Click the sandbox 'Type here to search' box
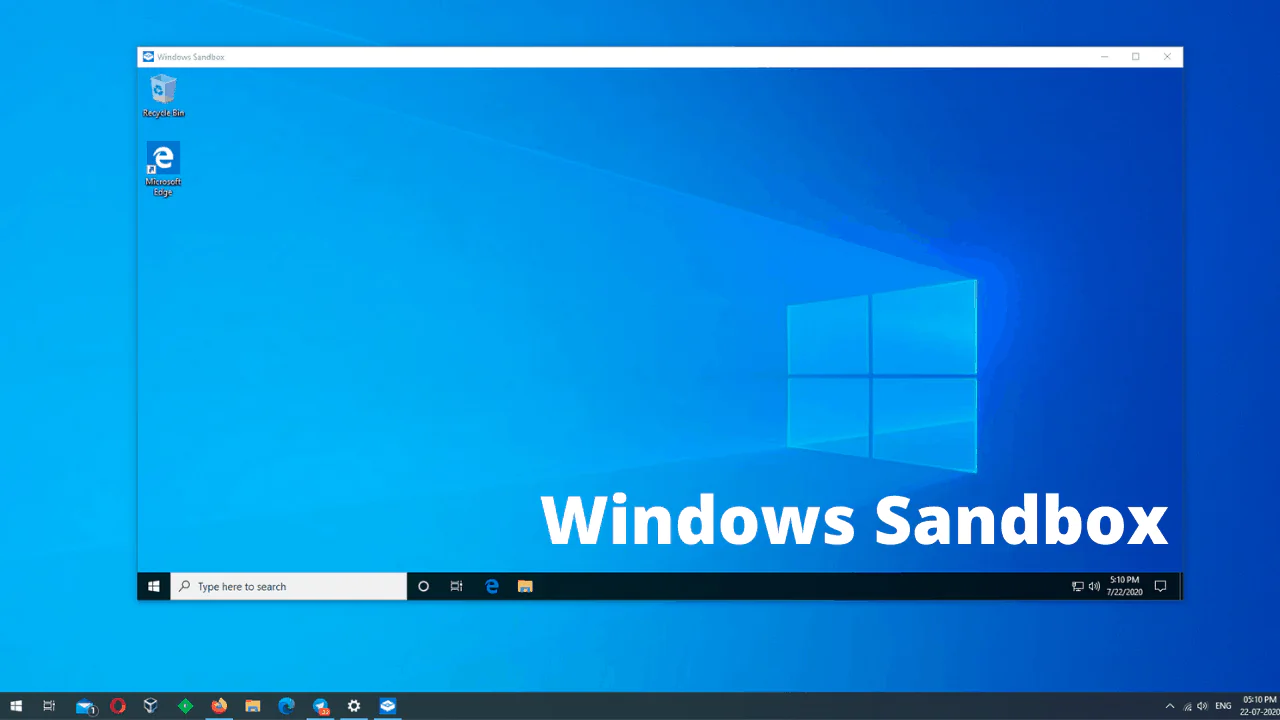The width and height of the screenshot is (1280, 720). click(x=289, y=586)
